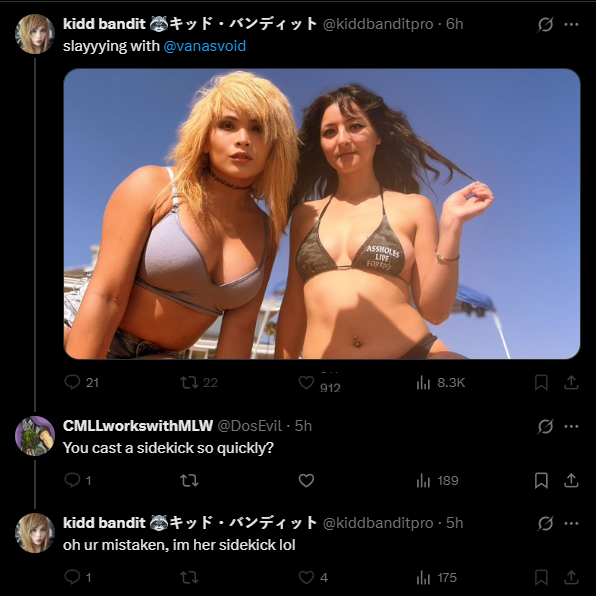
Task: Open kidd bandit profile avatar on main post
Action: [x=35, y=34]
